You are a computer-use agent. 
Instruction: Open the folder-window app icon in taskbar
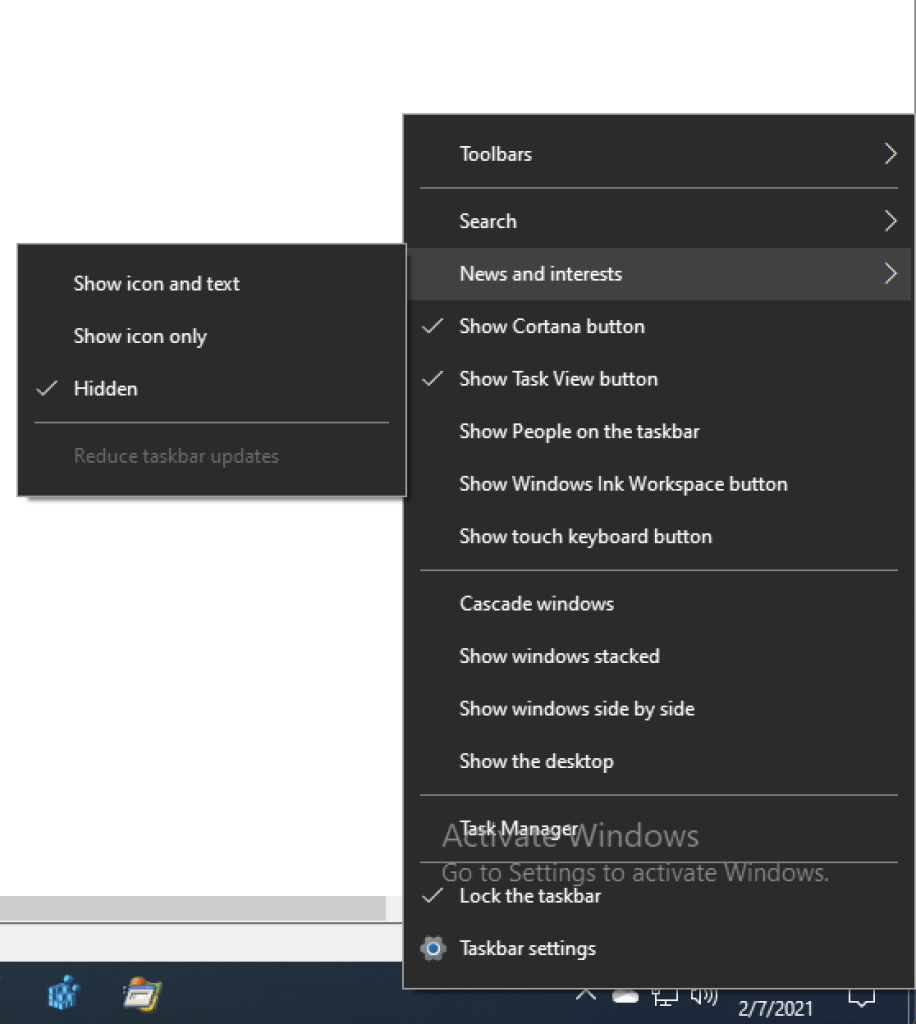(x=142, y=994)
